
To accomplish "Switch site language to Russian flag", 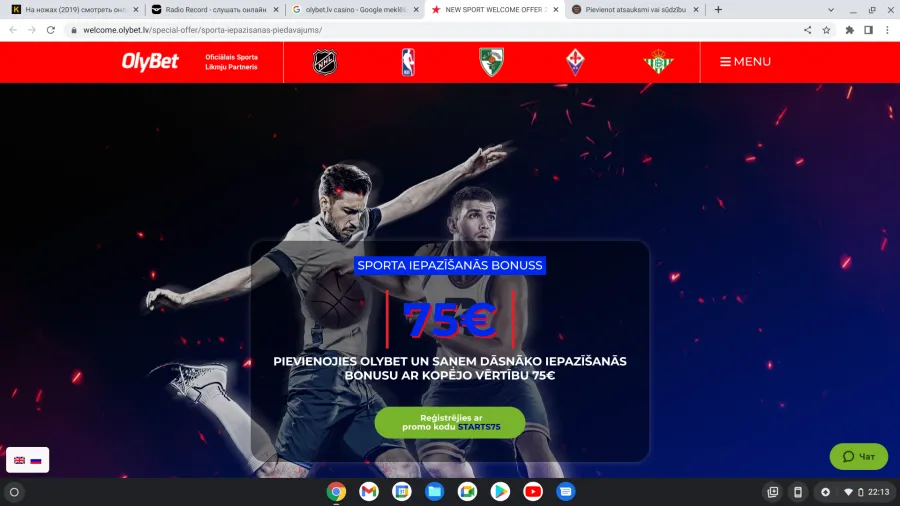I will point(36,460).
